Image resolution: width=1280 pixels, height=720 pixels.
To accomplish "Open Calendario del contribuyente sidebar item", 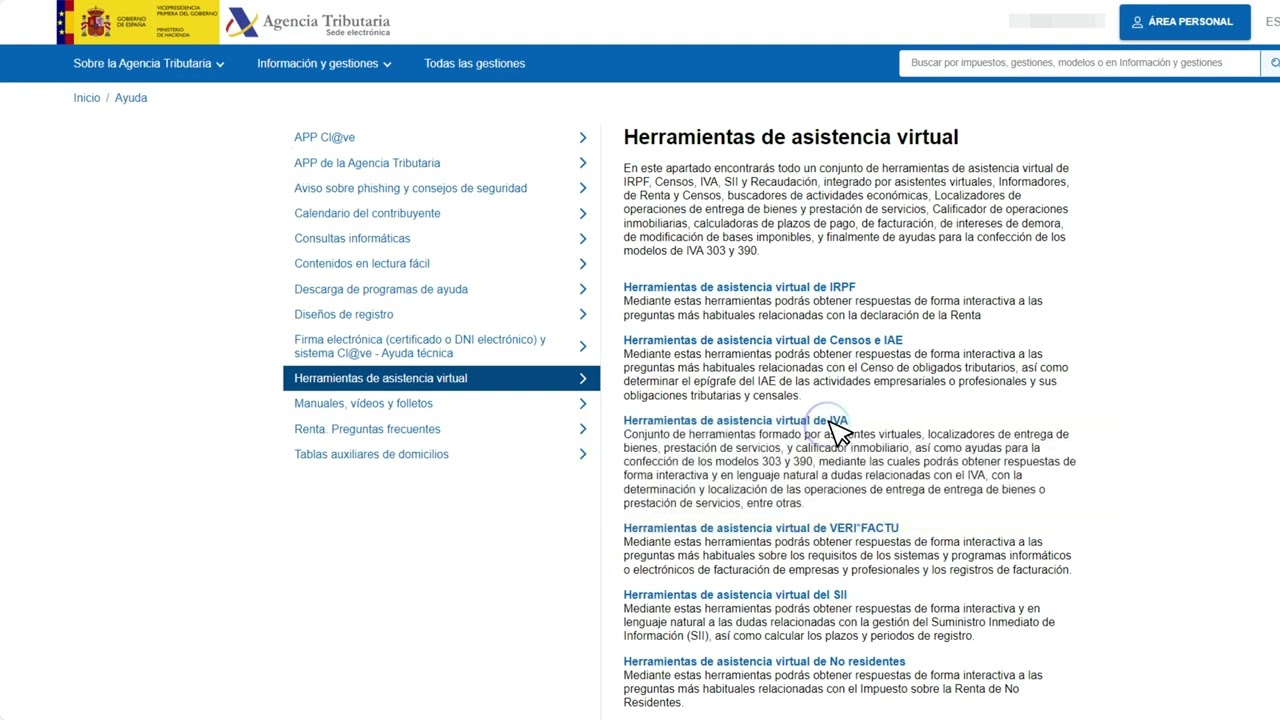I will tap(367, 213).
